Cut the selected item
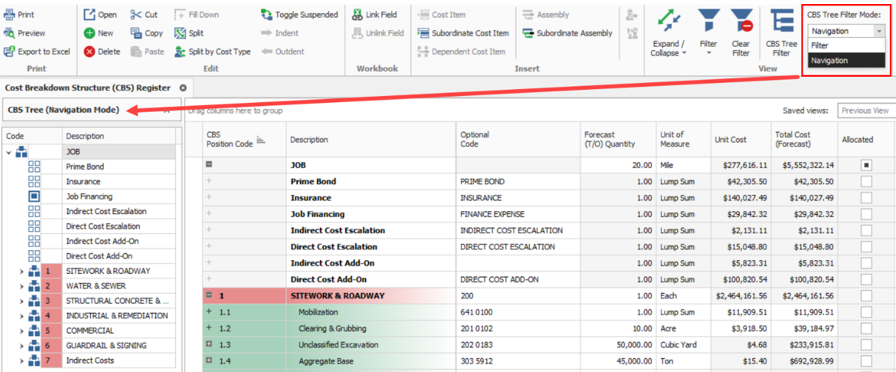The height and width of the screenshot is (372, 896). (144, 14)
